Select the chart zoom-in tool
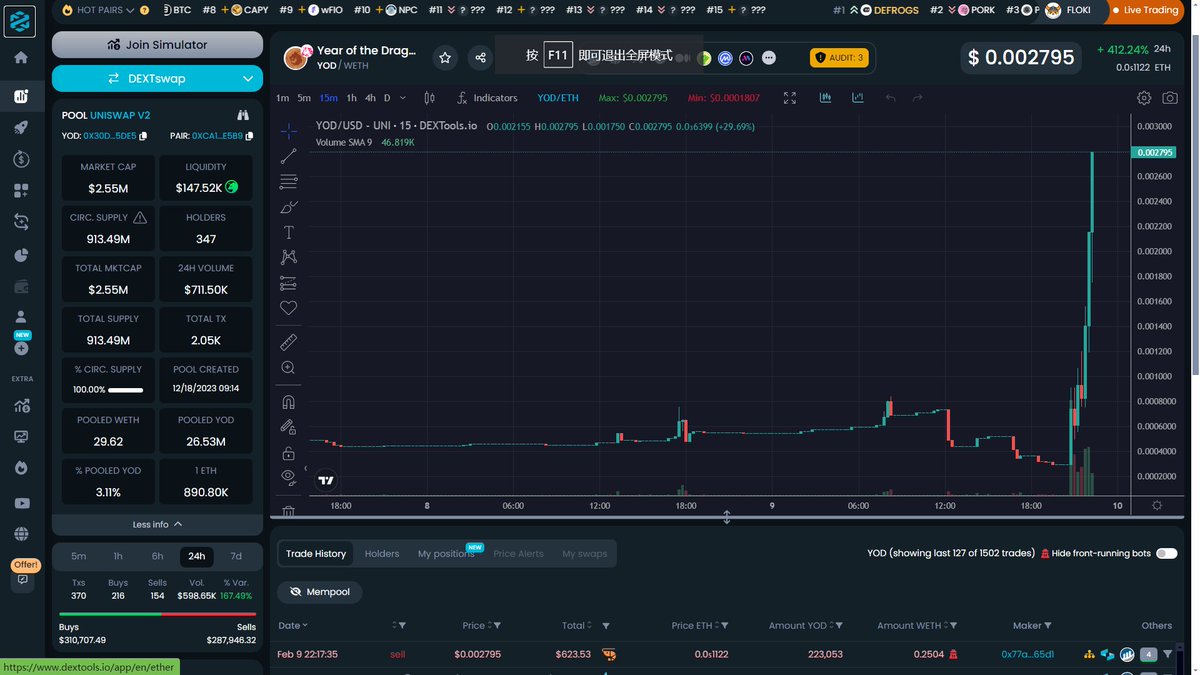 point(288,368)
